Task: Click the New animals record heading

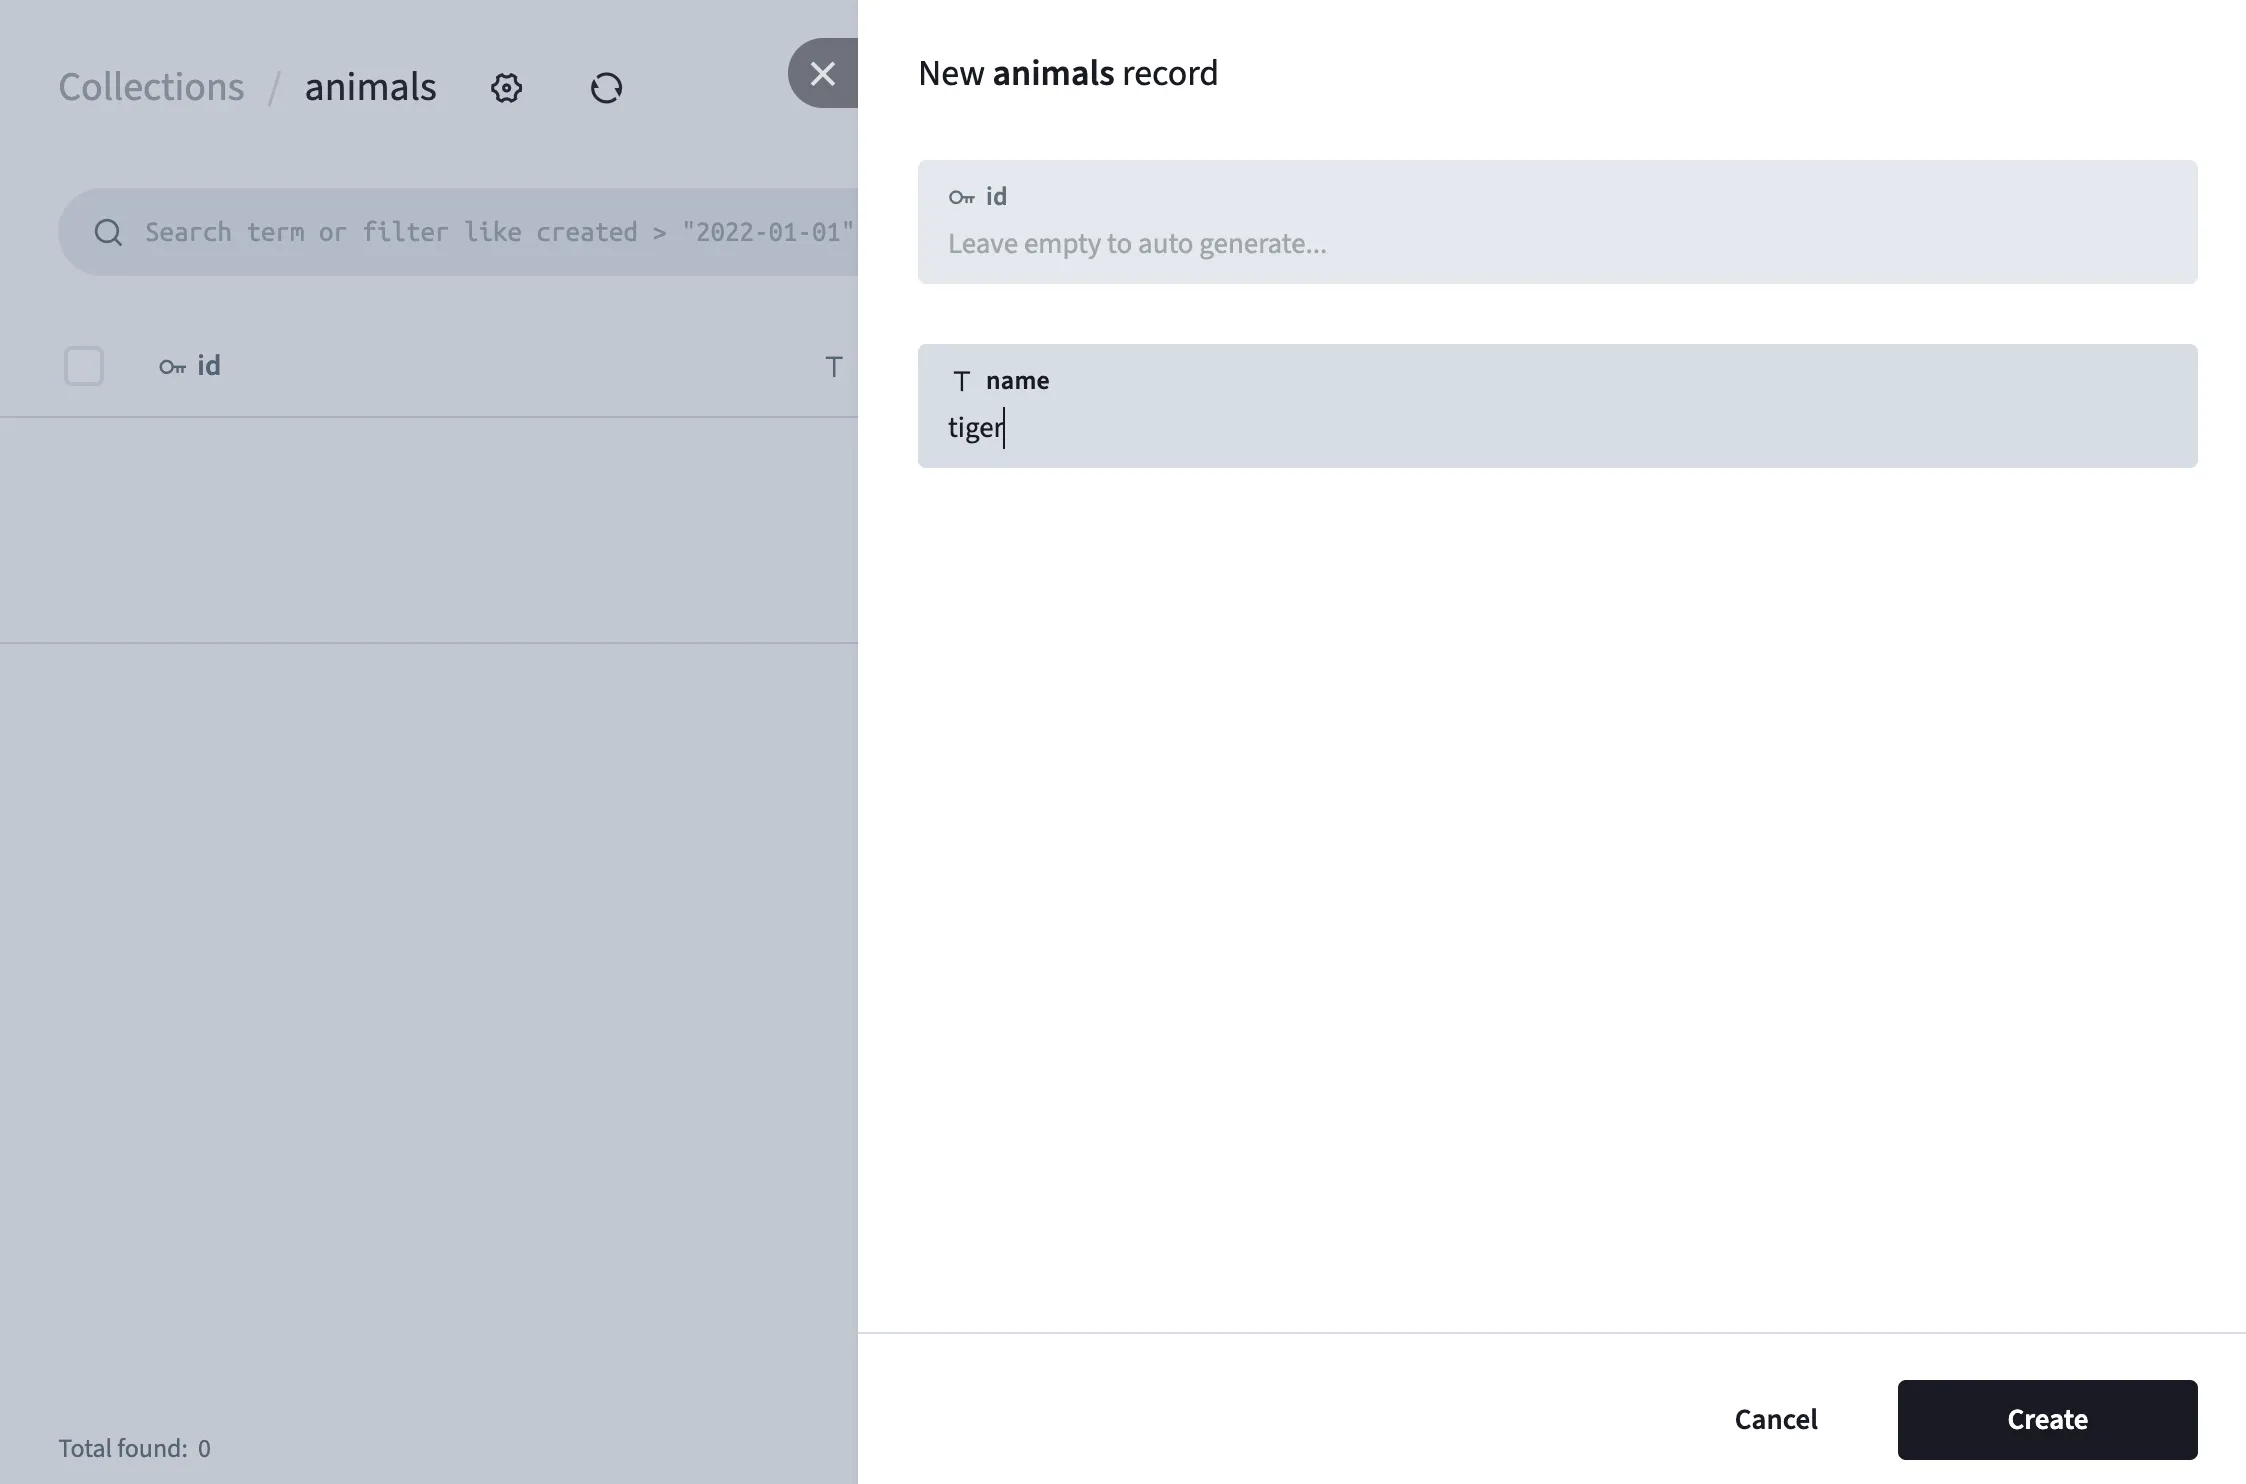Action: (1067, 73)
